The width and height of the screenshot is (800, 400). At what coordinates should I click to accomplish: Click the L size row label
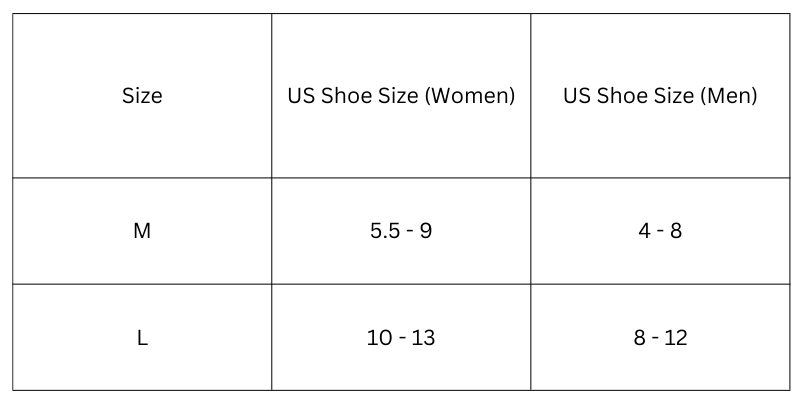click(142, 338)
